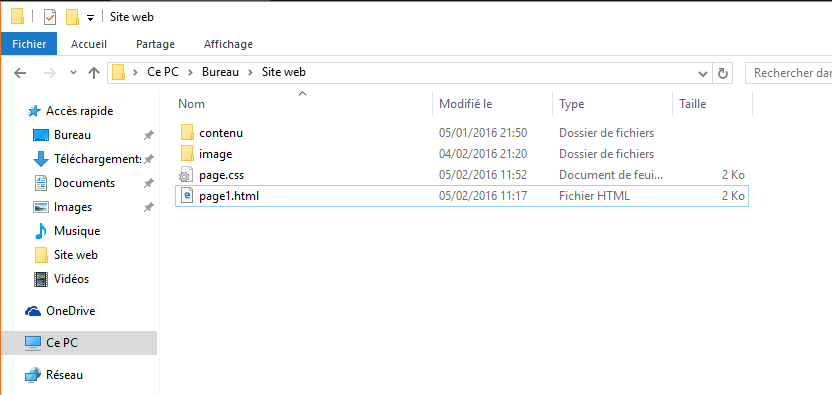Click the pin icon next to Bureau
Viewport: 832px width, 395px height.
(x=149, y=135)
